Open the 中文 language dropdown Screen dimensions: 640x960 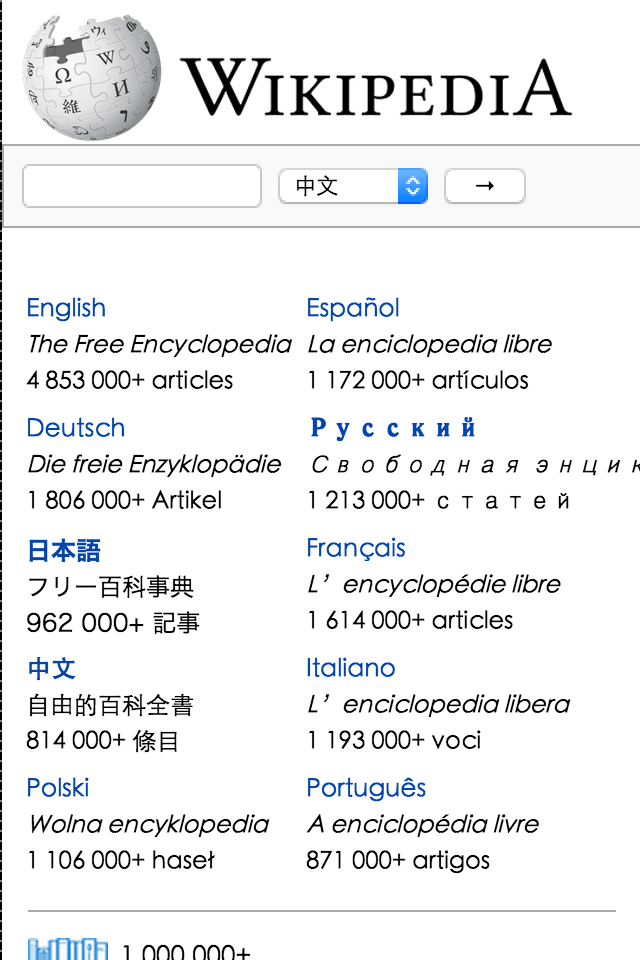353,186
